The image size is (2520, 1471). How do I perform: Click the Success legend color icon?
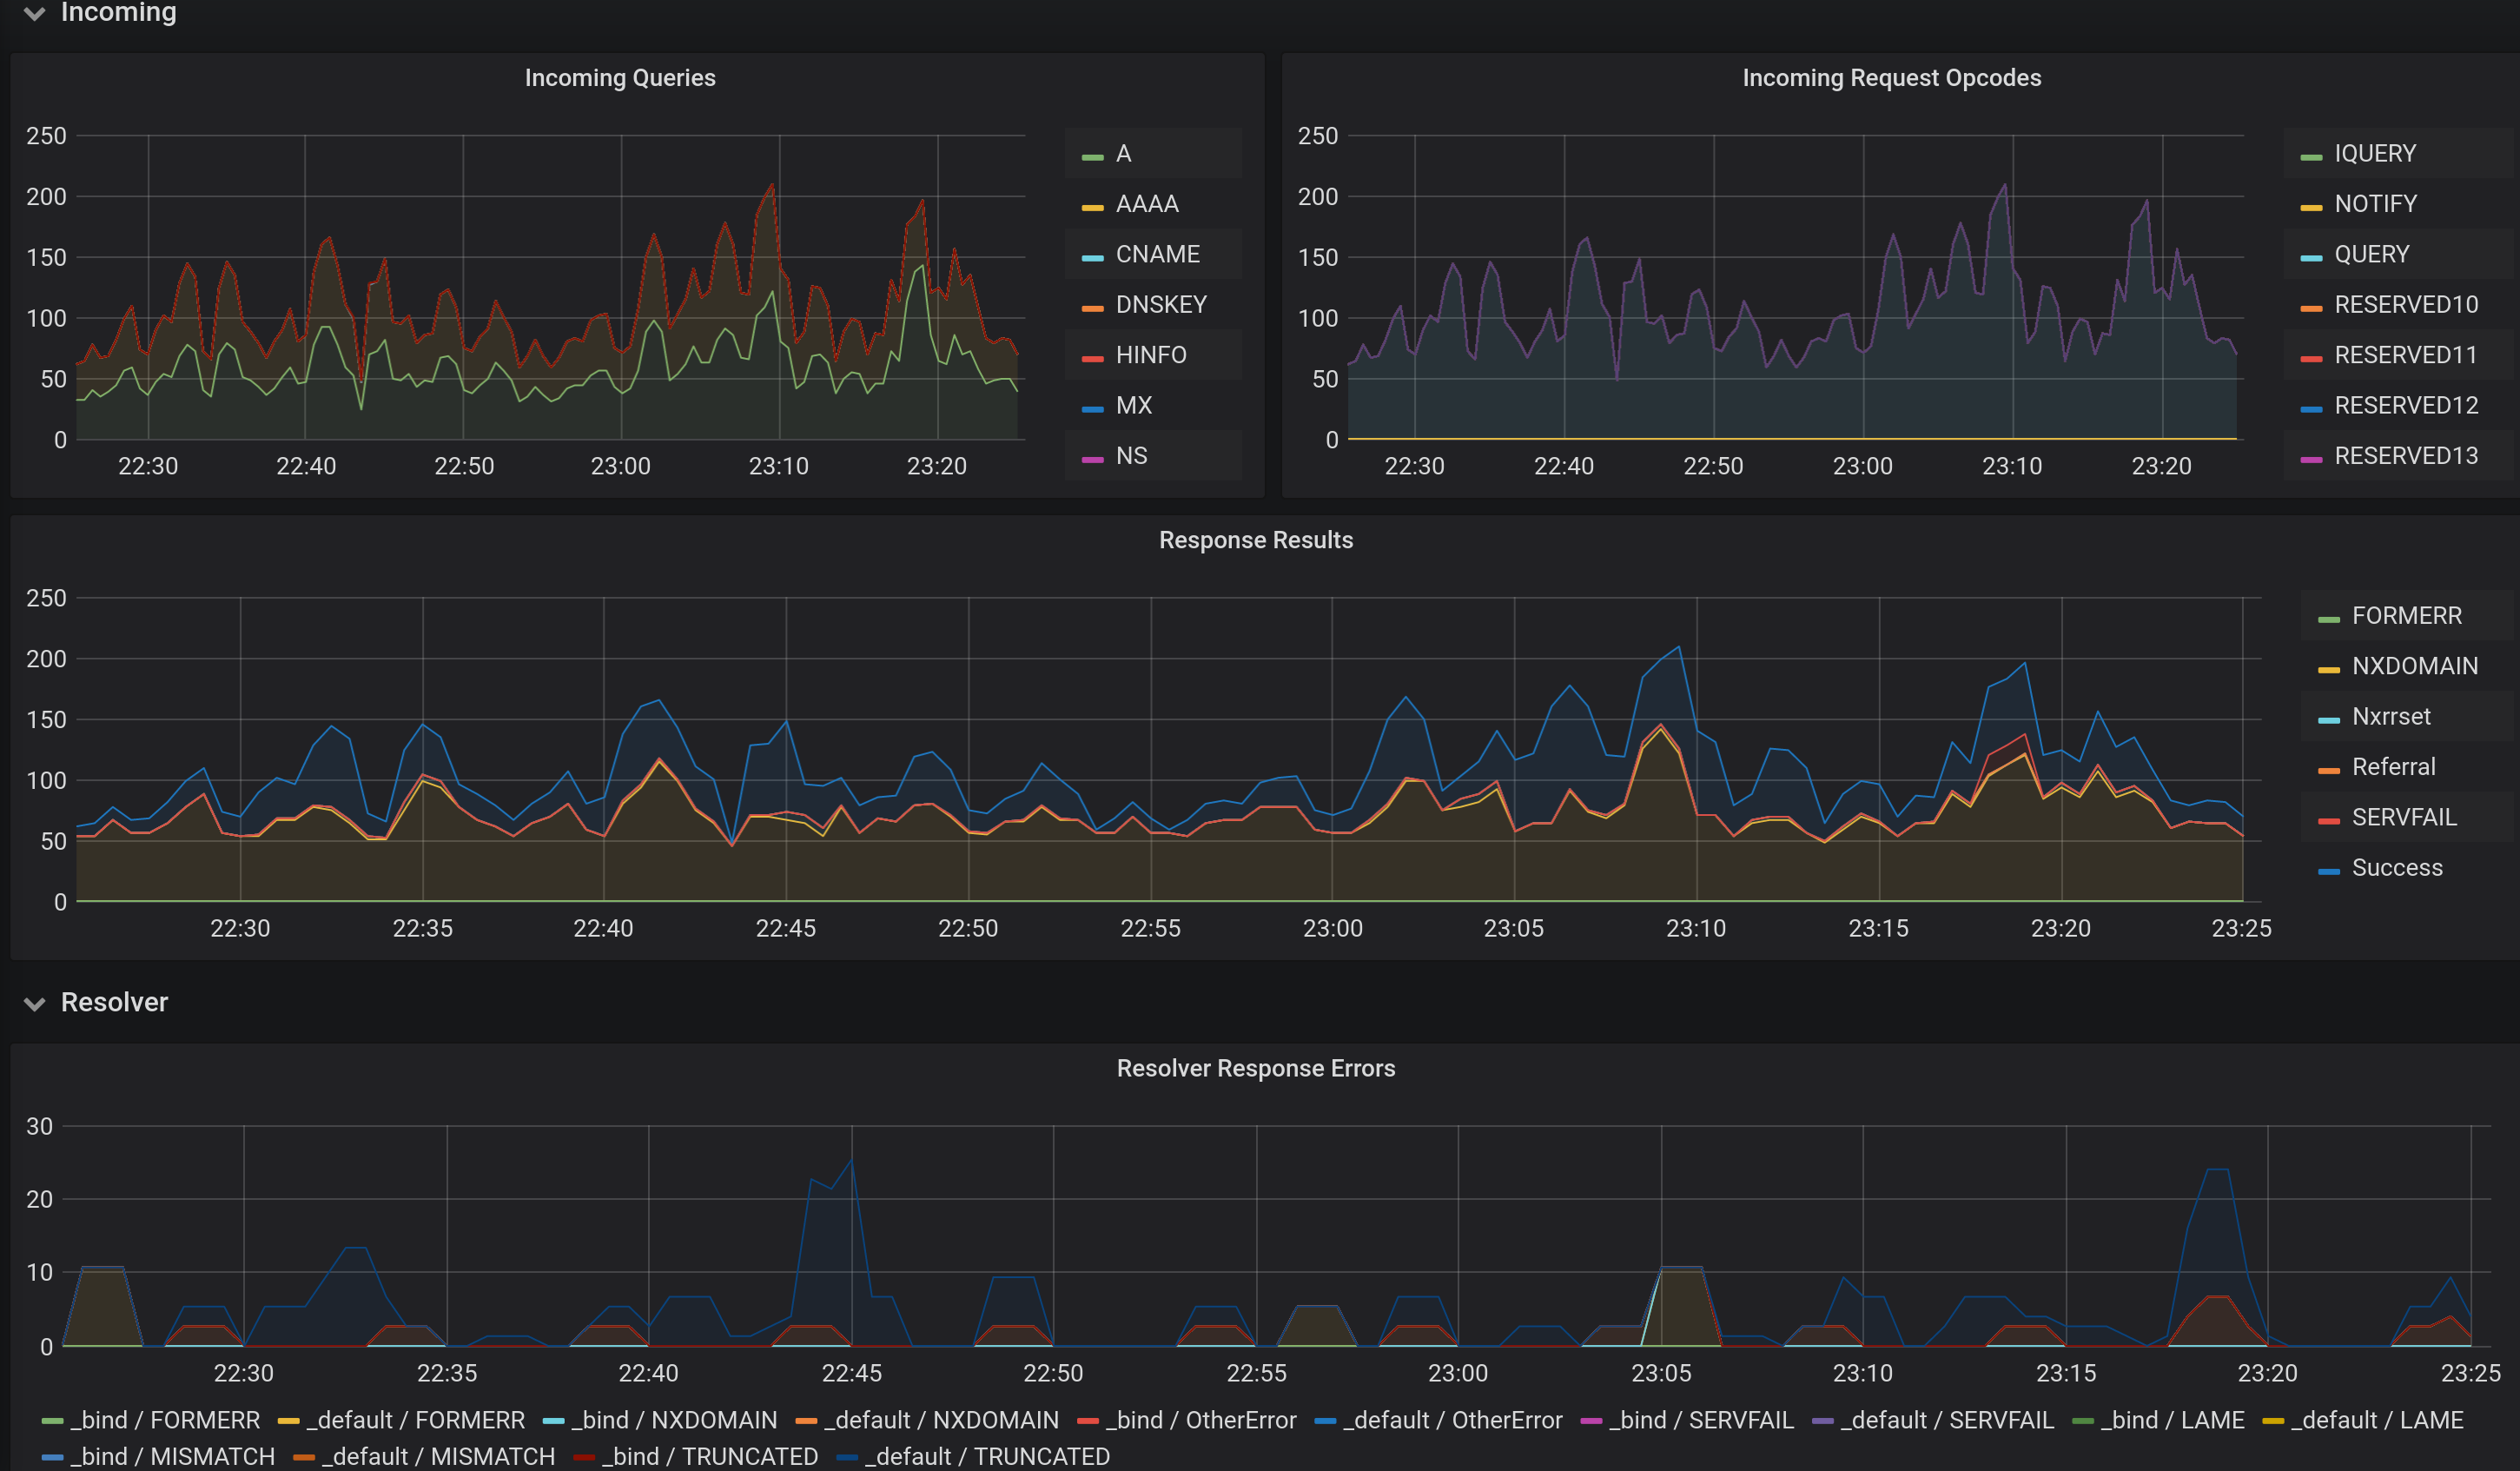pyautogui.click(x=2328, y=871)
